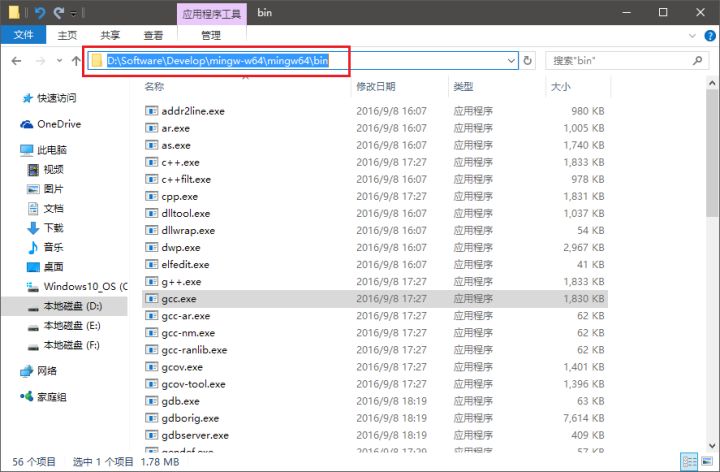Select 本地磁盘 (F:) drive

(x=63, y=345)
